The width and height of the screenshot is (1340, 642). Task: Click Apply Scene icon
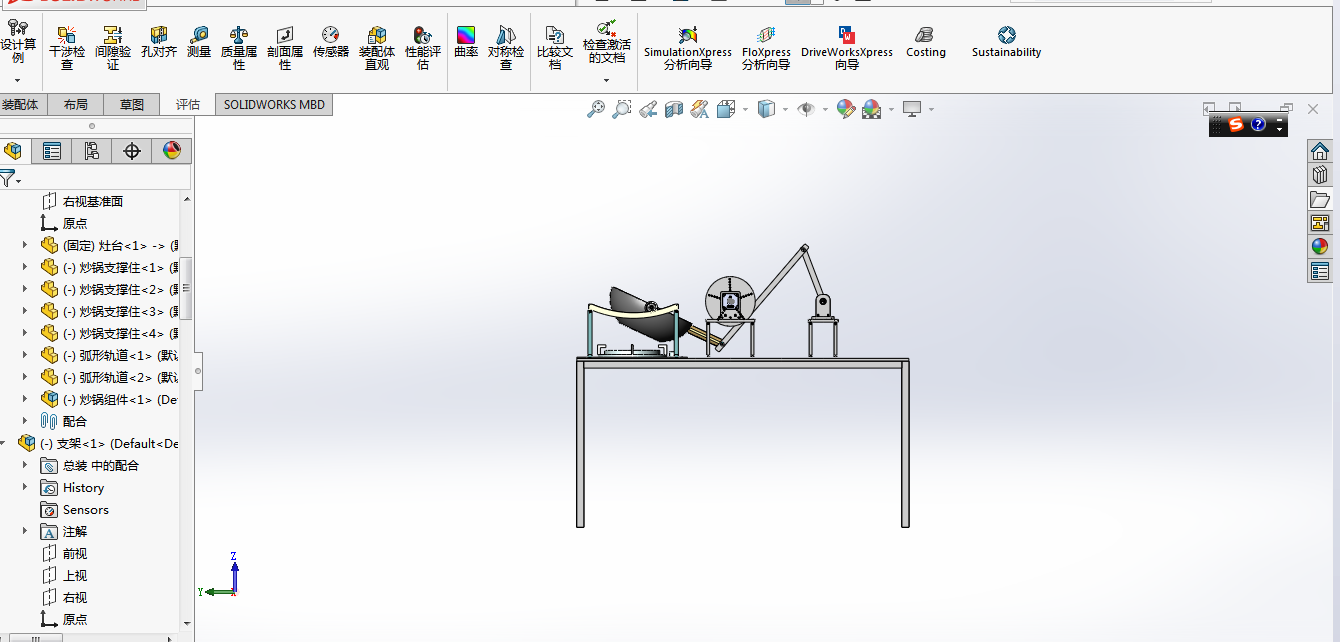(x=872, y=109)
